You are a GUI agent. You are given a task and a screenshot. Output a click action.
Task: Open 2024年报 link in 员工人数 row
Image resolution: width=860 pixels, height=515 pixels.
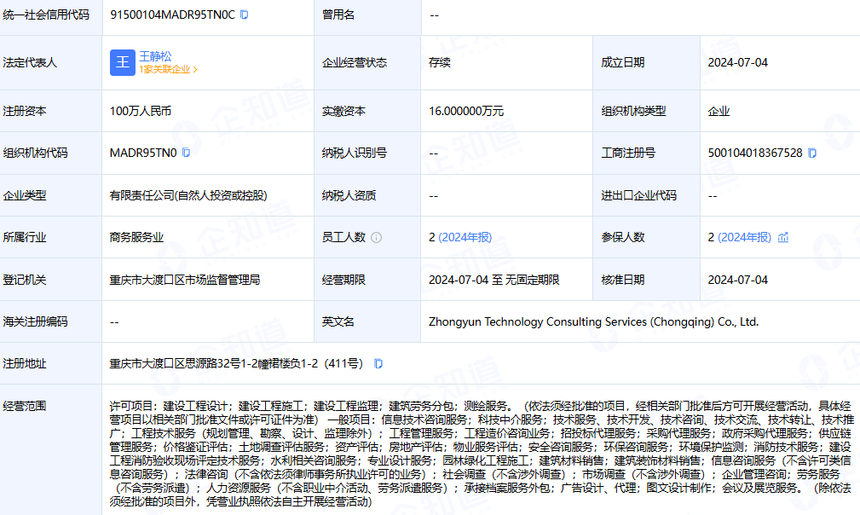pos(466,238)
